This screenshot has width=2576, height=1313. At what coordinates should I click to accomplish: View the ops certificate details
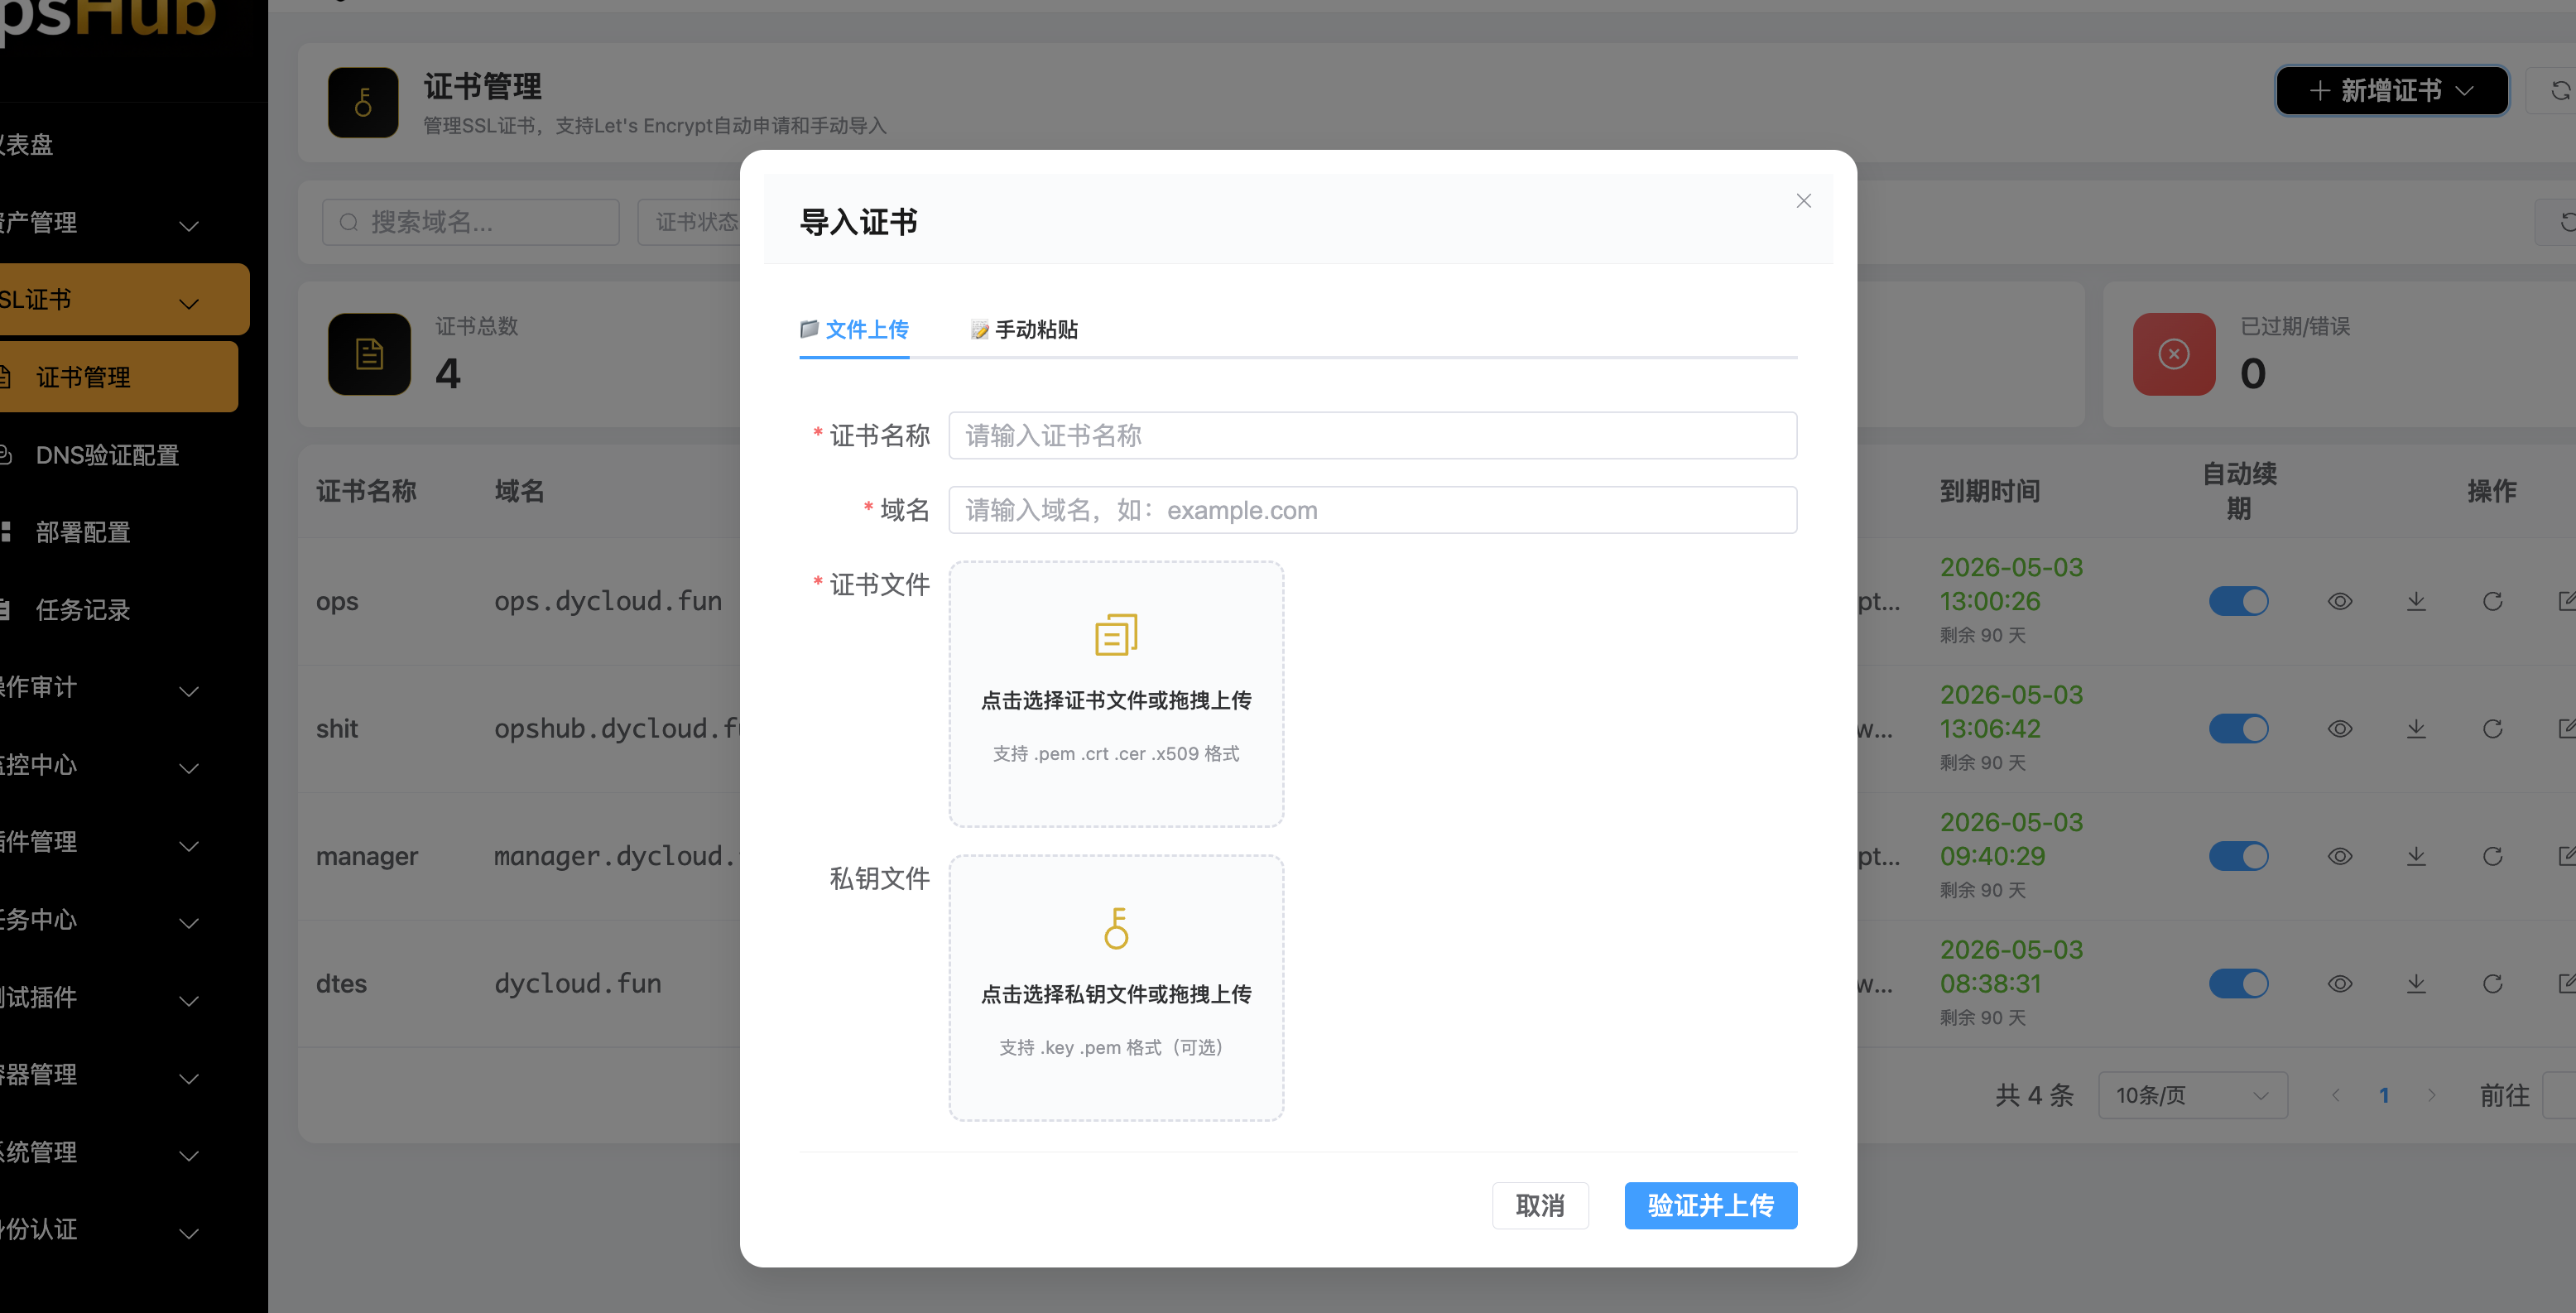tap(2341, 601)
